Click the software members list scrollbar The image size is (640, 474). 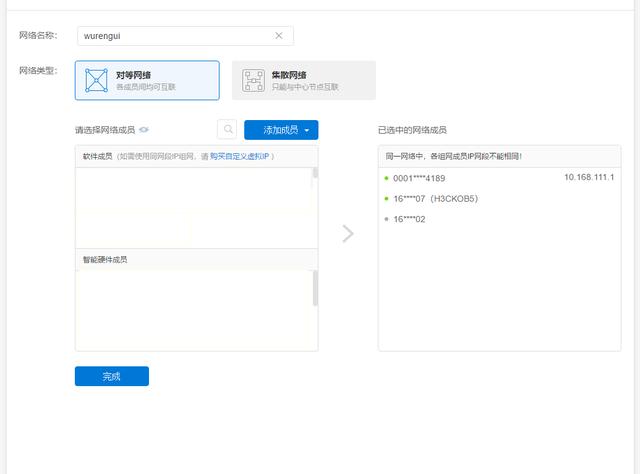[x=315, y=174]
